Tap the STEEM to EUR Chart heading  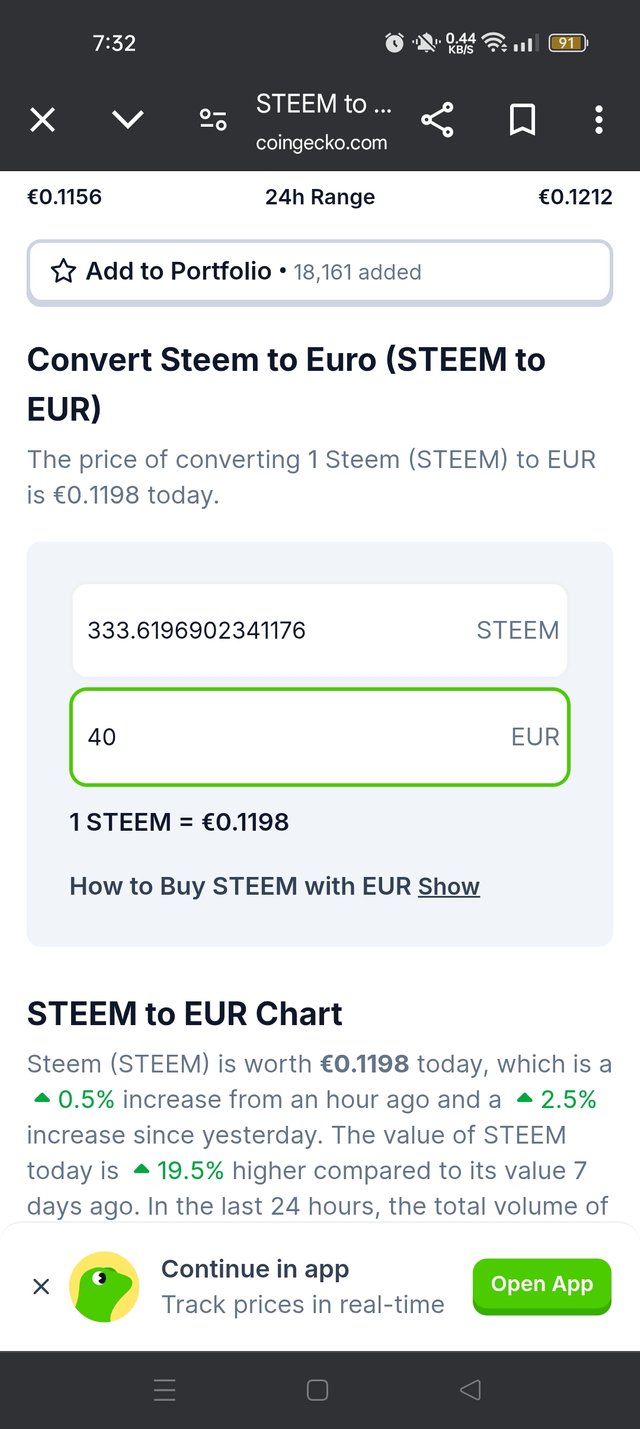tap(185, 1014)
